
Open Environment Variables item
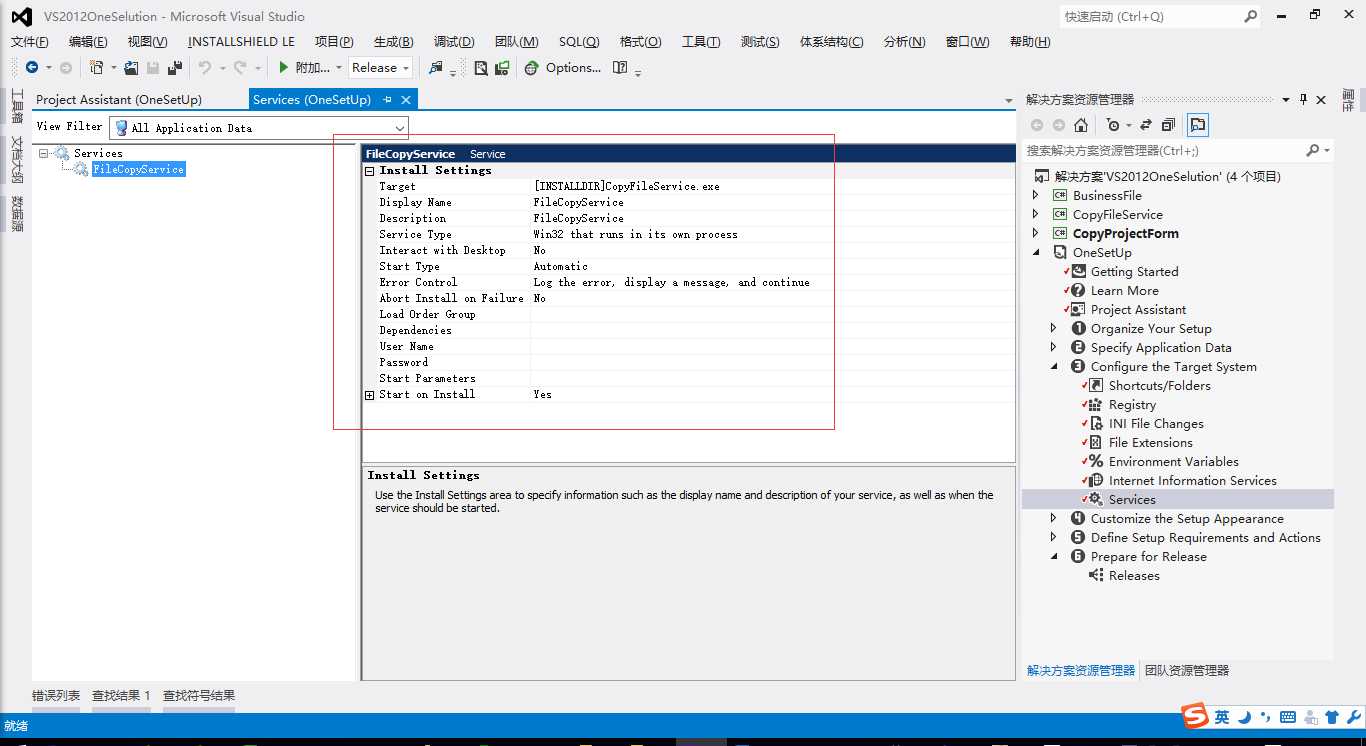1173,461
